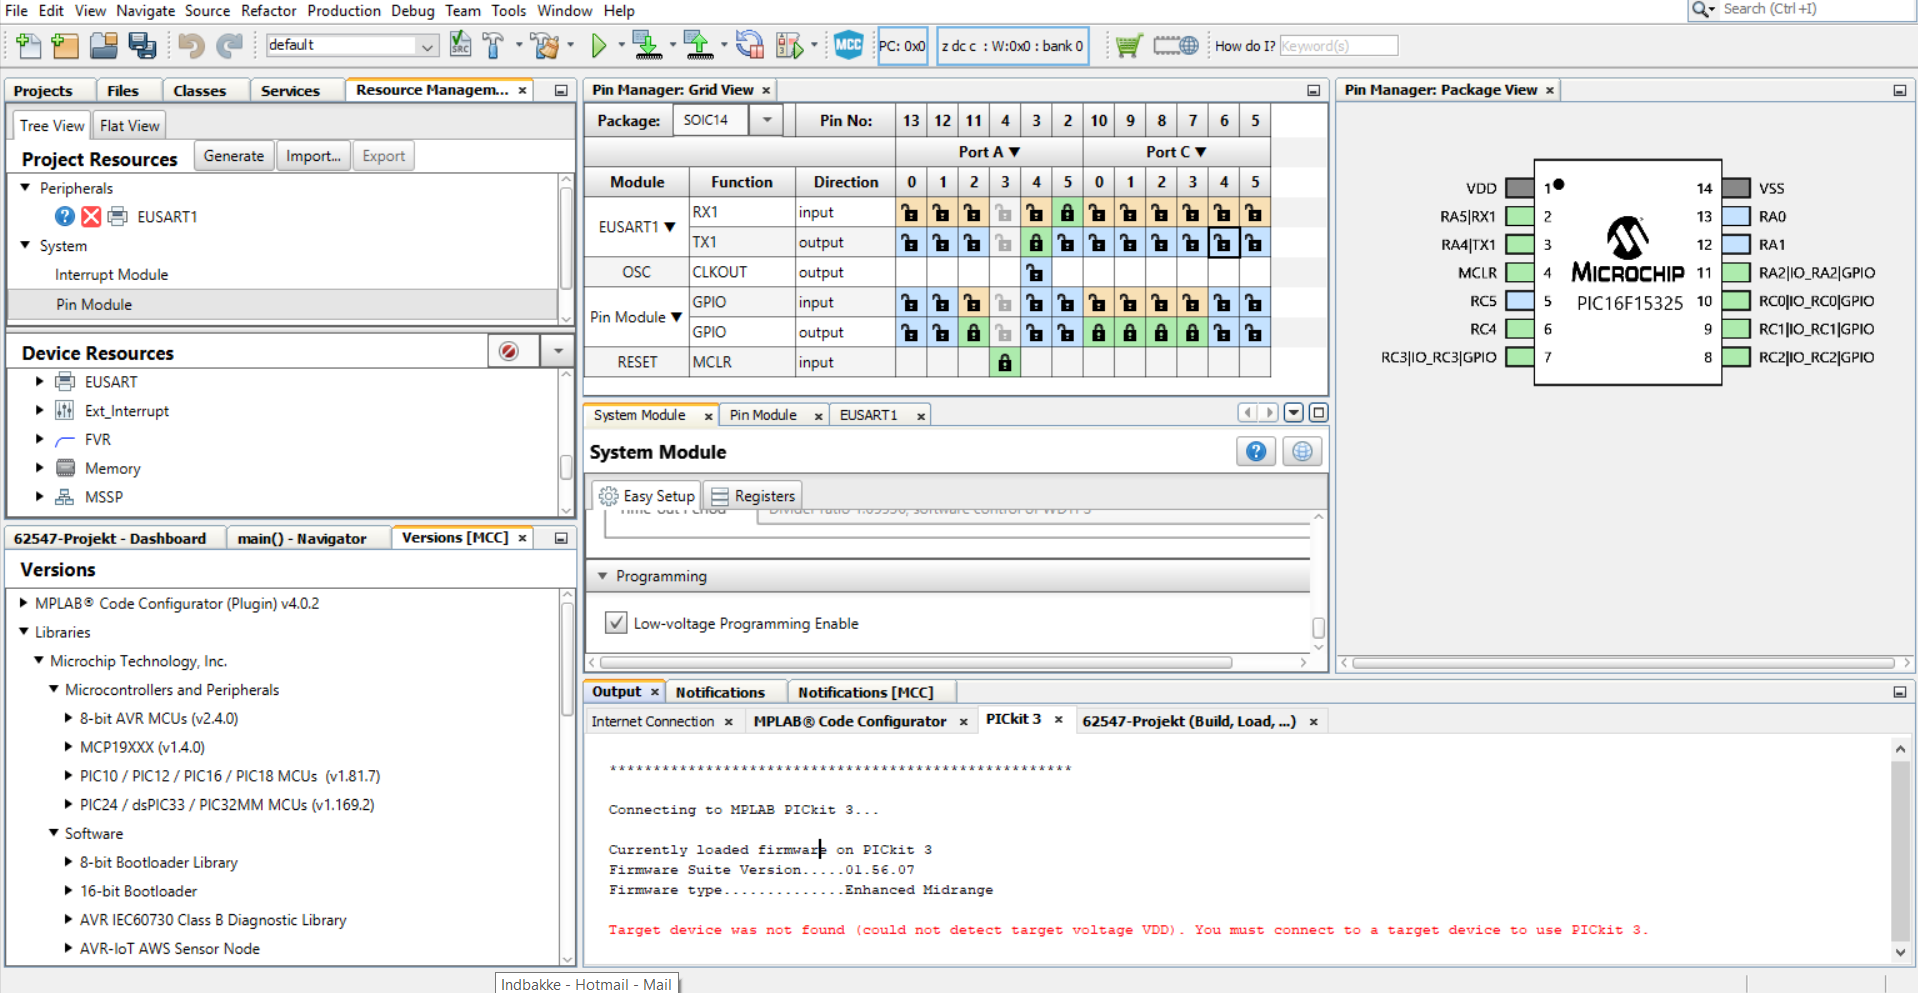Expand the EUSART node in Device Resources
Image resolution: width=1918 pixels, height=993 pixels.
[39, 381]
